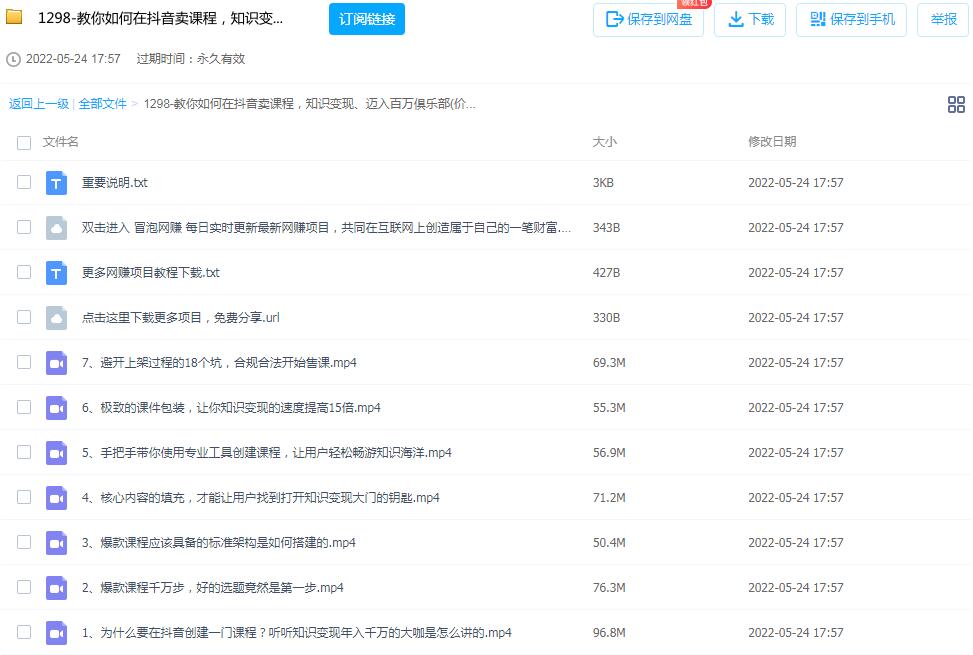The height and width of the screenshot is (655, 973).
Task: Click video icon for lesson 4 mp4
Action: pos(56,498)
